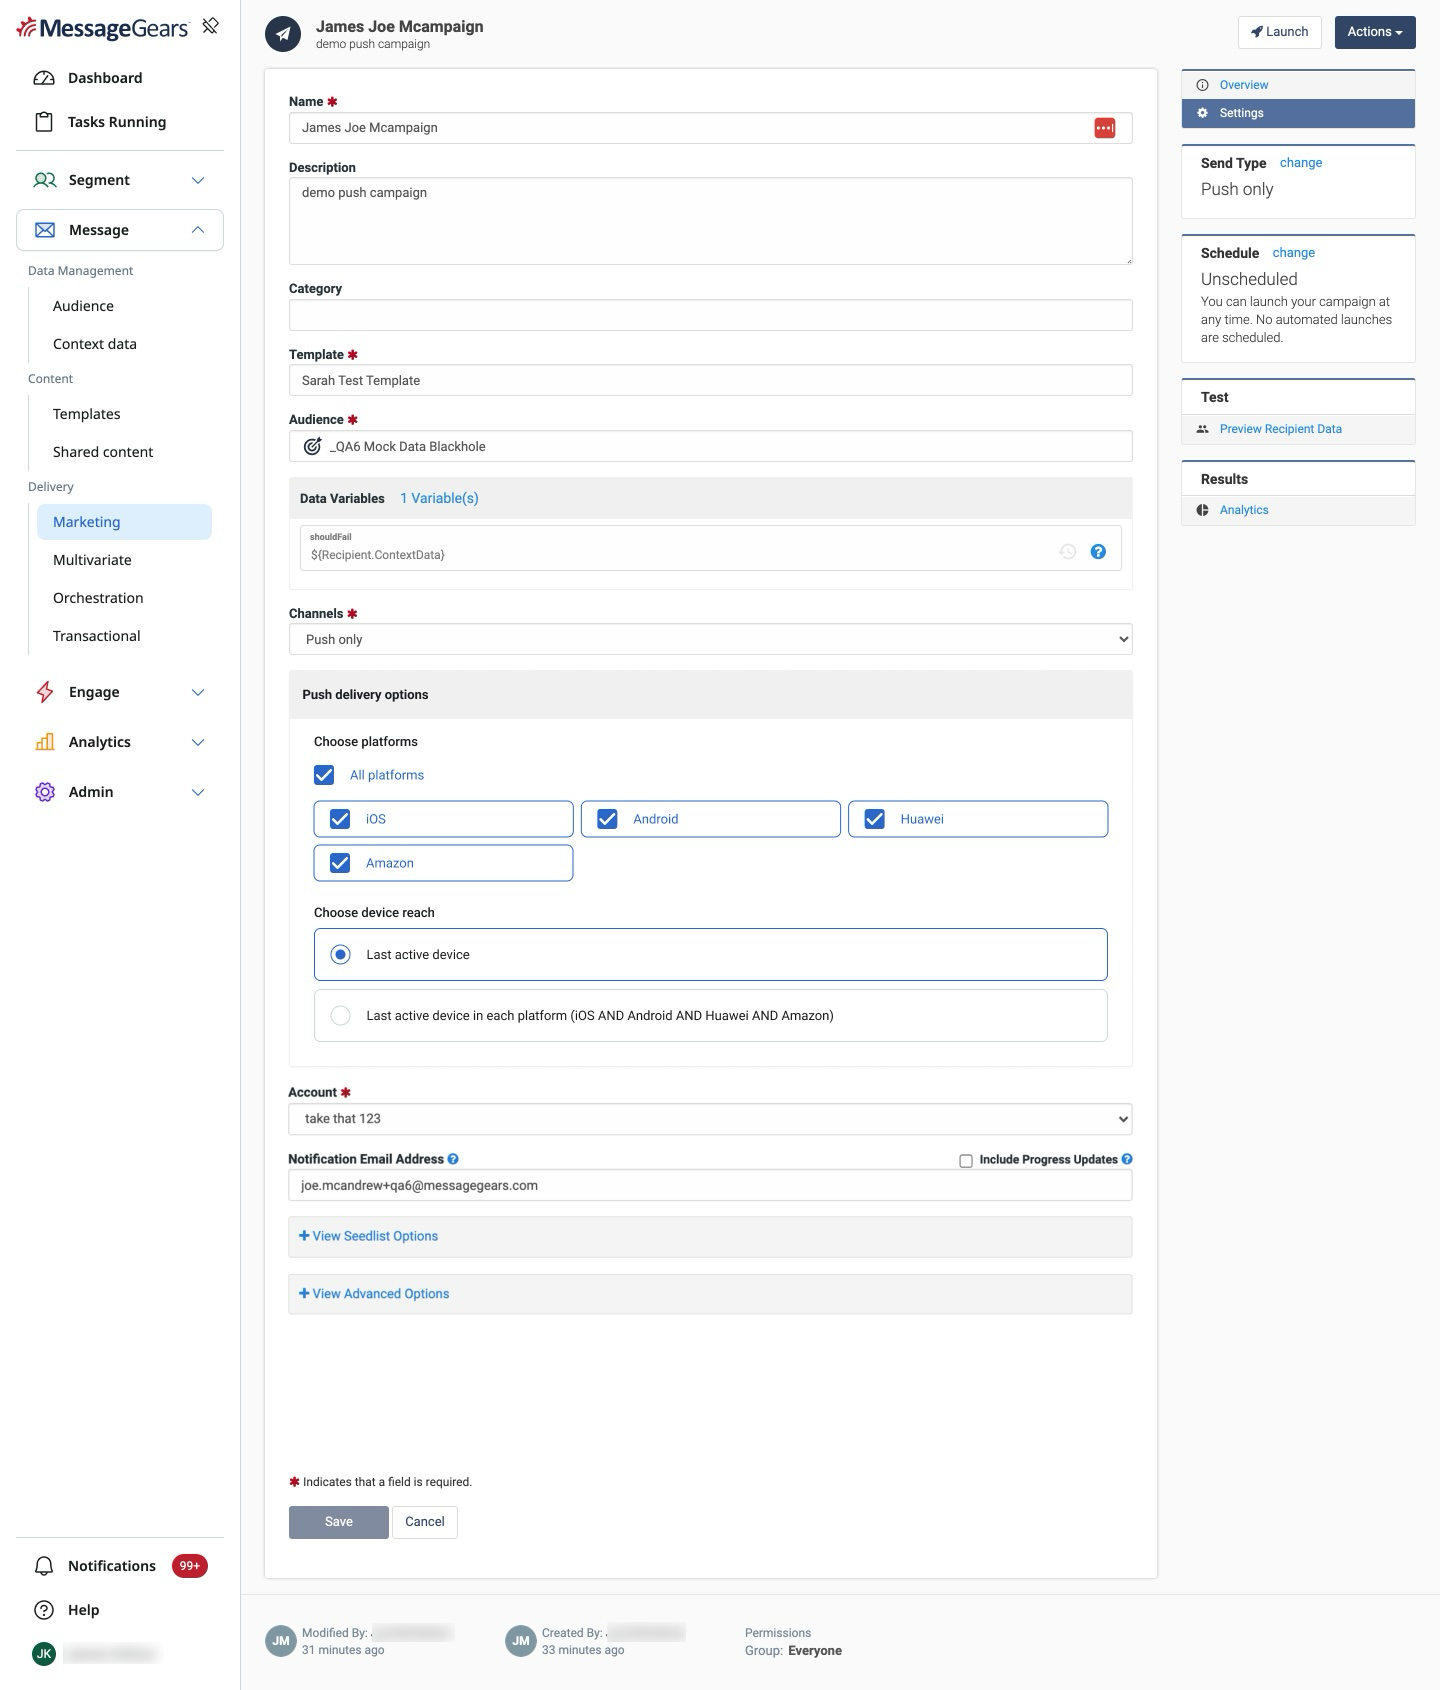Click change link next to Send Type
Image resolution: width=1440 pixels, height=1690 pixels.
tap(1301, 163)
